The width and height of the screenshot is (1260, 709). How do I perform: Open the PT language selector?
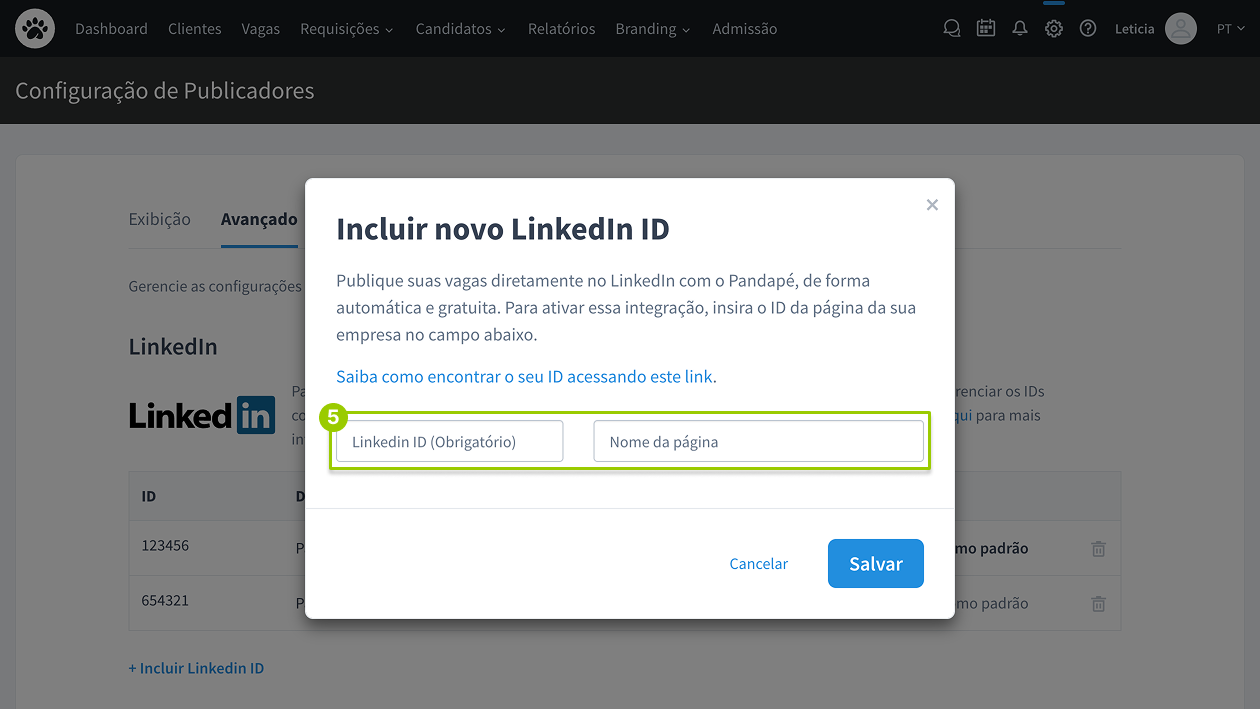pyautogui.click(x=1230, y=29)
